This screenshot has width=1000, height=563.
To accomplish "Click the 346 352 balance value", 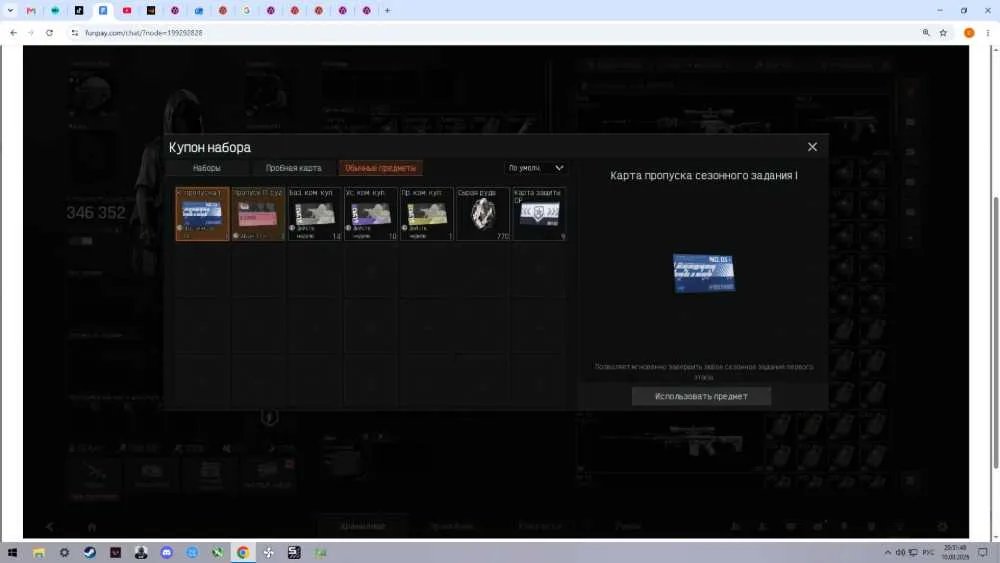I will tap(96, 213).
